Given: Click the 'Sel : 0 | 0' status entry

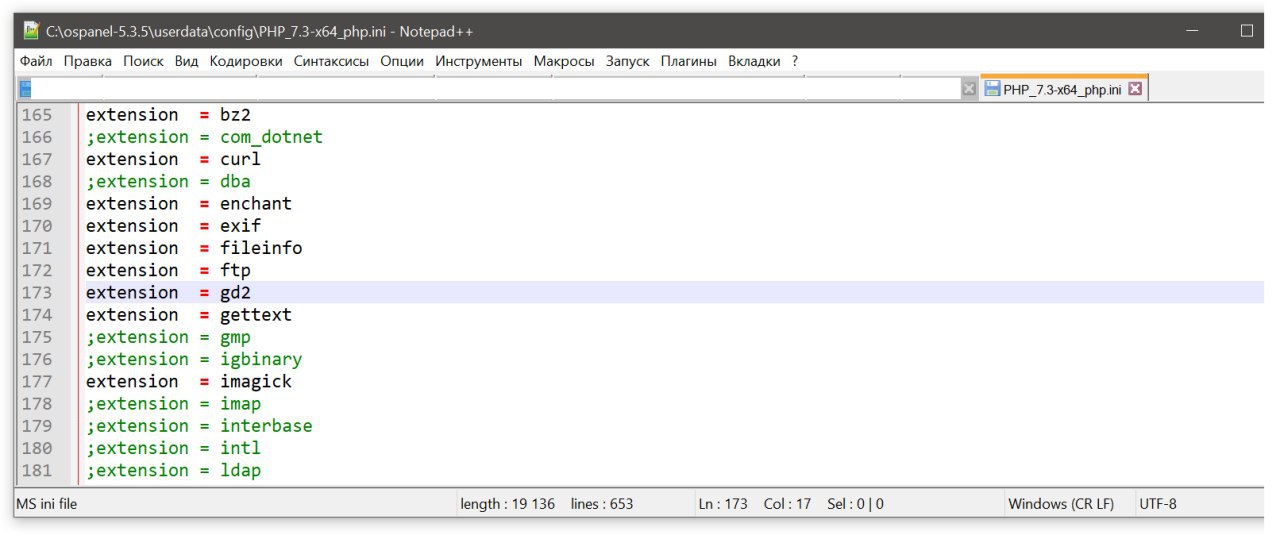Looking at the screenshot, I should (856, 504).
